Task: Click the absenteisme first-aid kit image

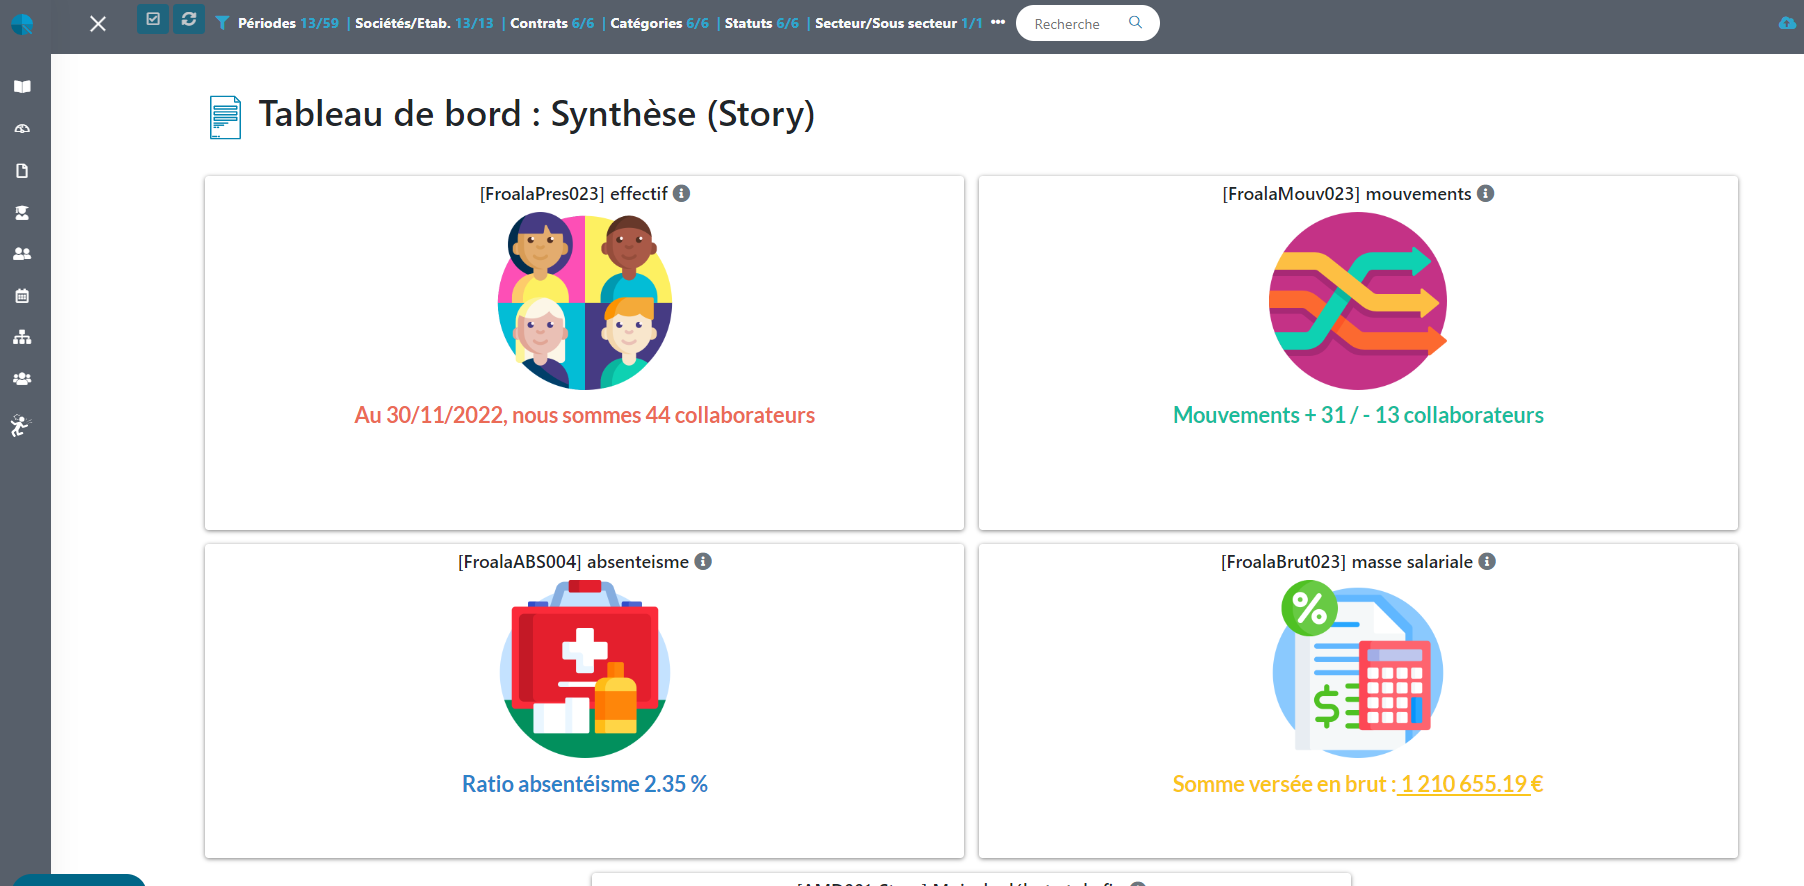Action: (x=585, y=668)
